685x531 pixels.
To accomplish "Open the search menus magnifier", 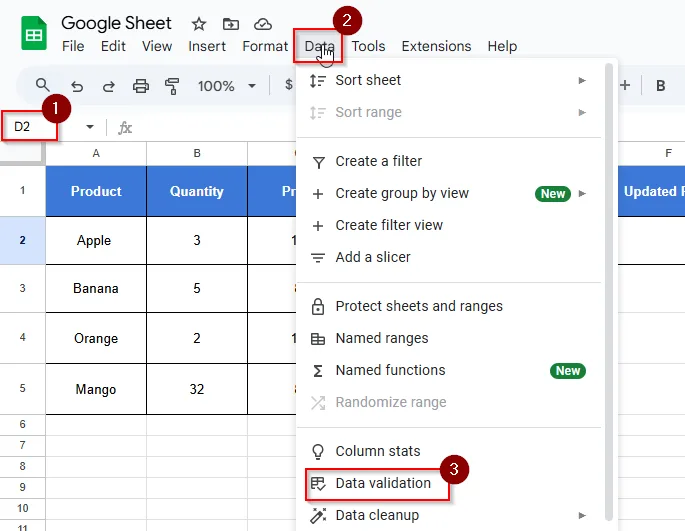I will 42,85.
